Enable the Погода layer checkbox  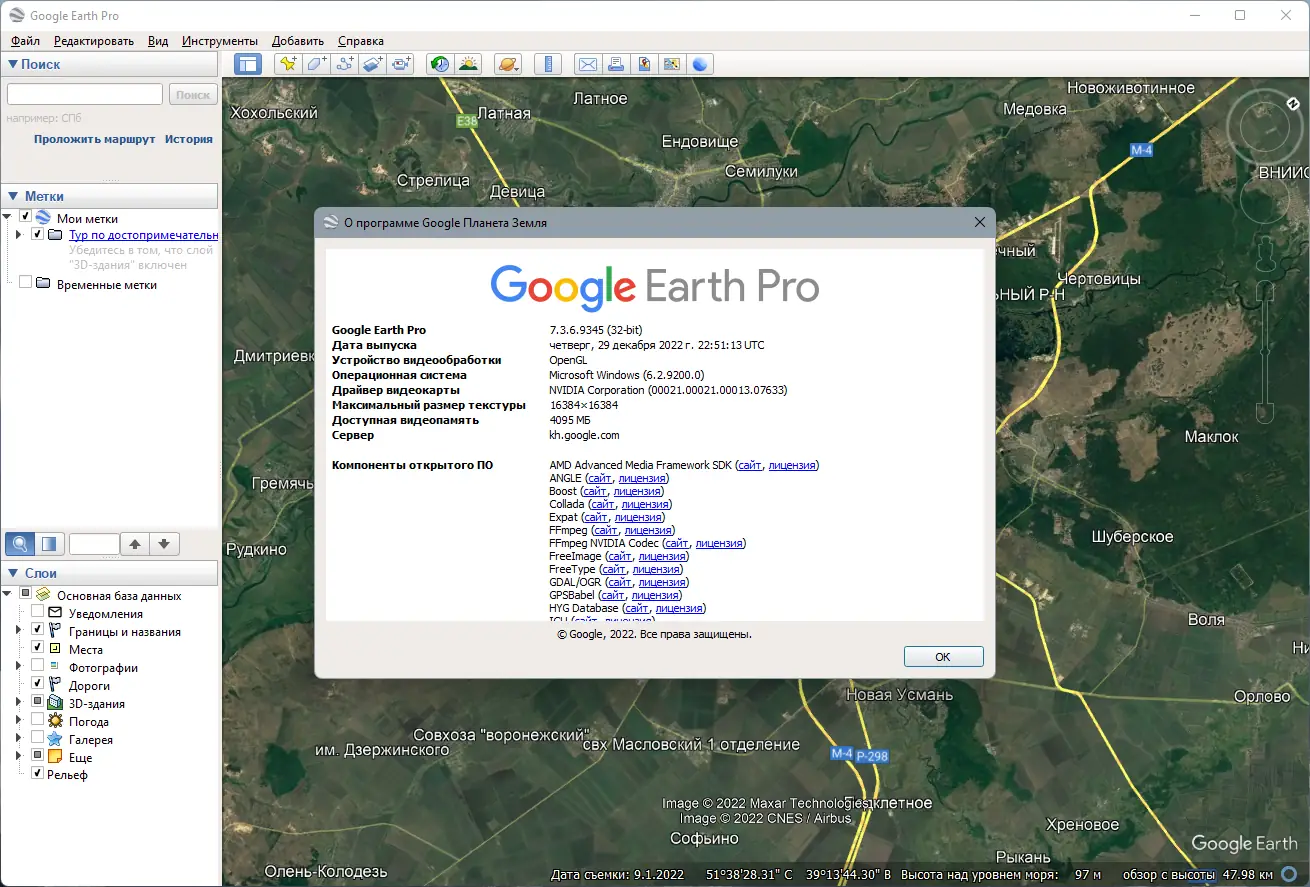36,720
